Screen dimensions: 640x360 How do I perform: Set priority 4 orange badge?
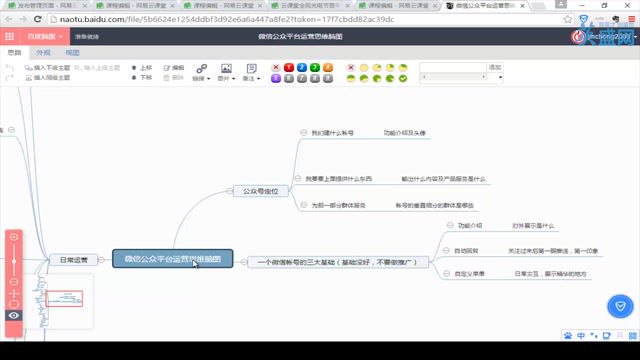pos(328,67)
